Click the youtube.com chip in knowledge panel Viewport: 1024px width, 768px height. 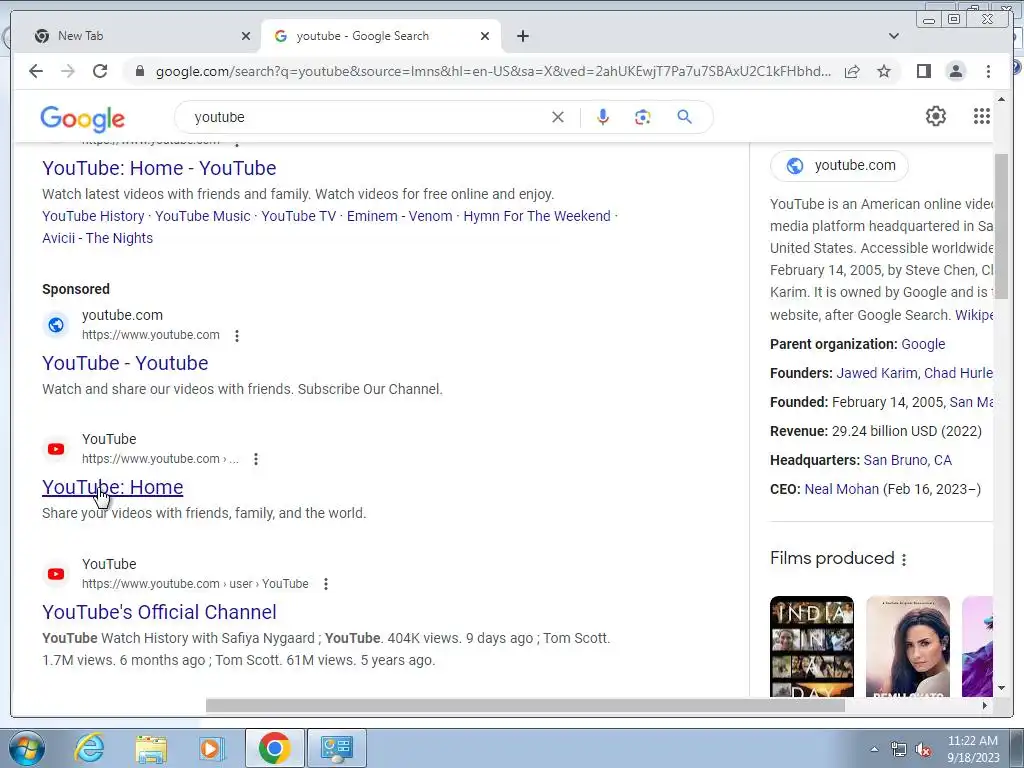(839, 166)
